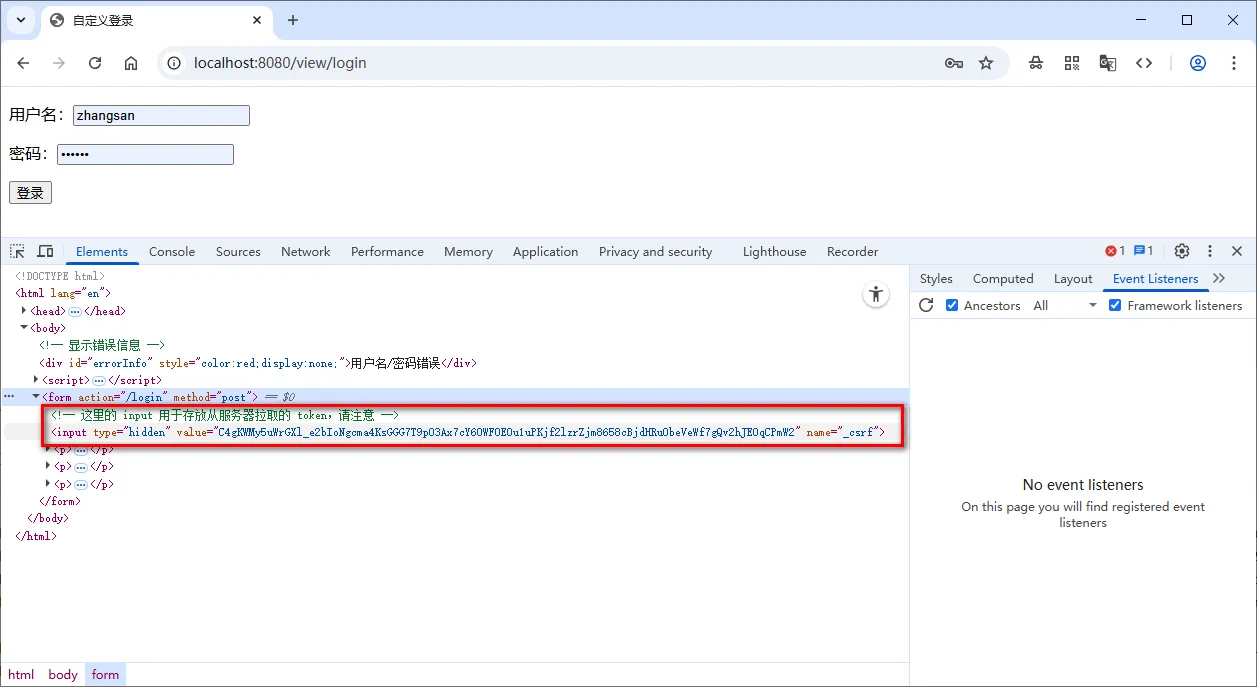Collapse the form element node
Screen dimensions: 1257x687
click(36, 397)
